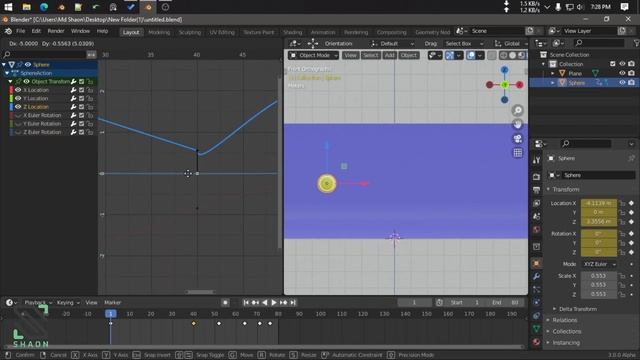Open the File menu
640x360 pixels.
pos(20,31)
